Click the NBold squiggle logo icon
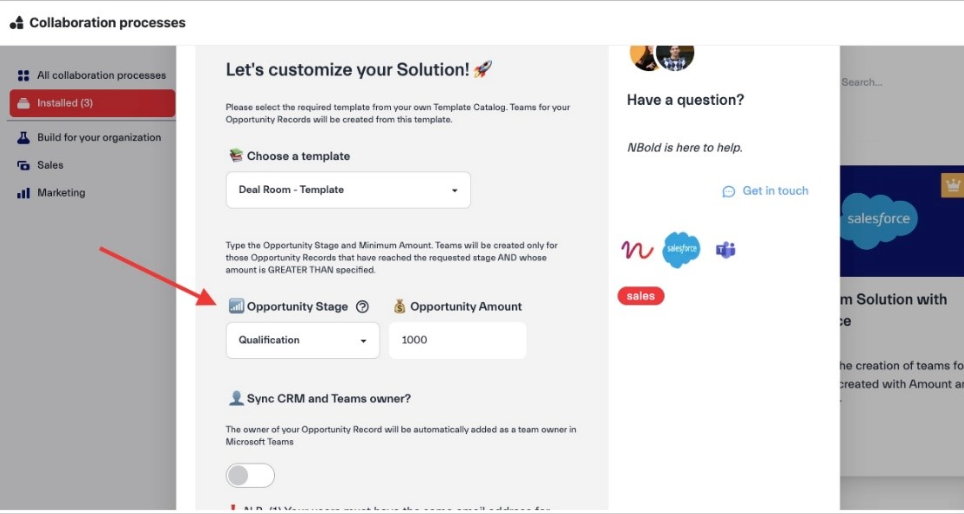Image resolution: width=964 pixels, height=514 pixels. tap(637, 250)
